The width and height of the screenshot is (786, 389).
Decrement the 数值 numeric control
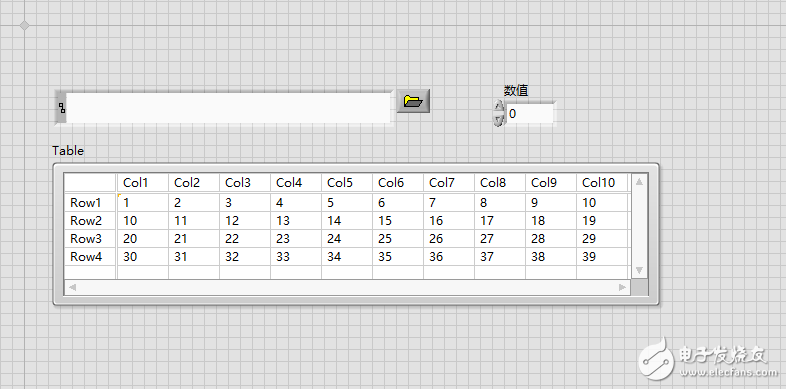[x=498, y=120]
